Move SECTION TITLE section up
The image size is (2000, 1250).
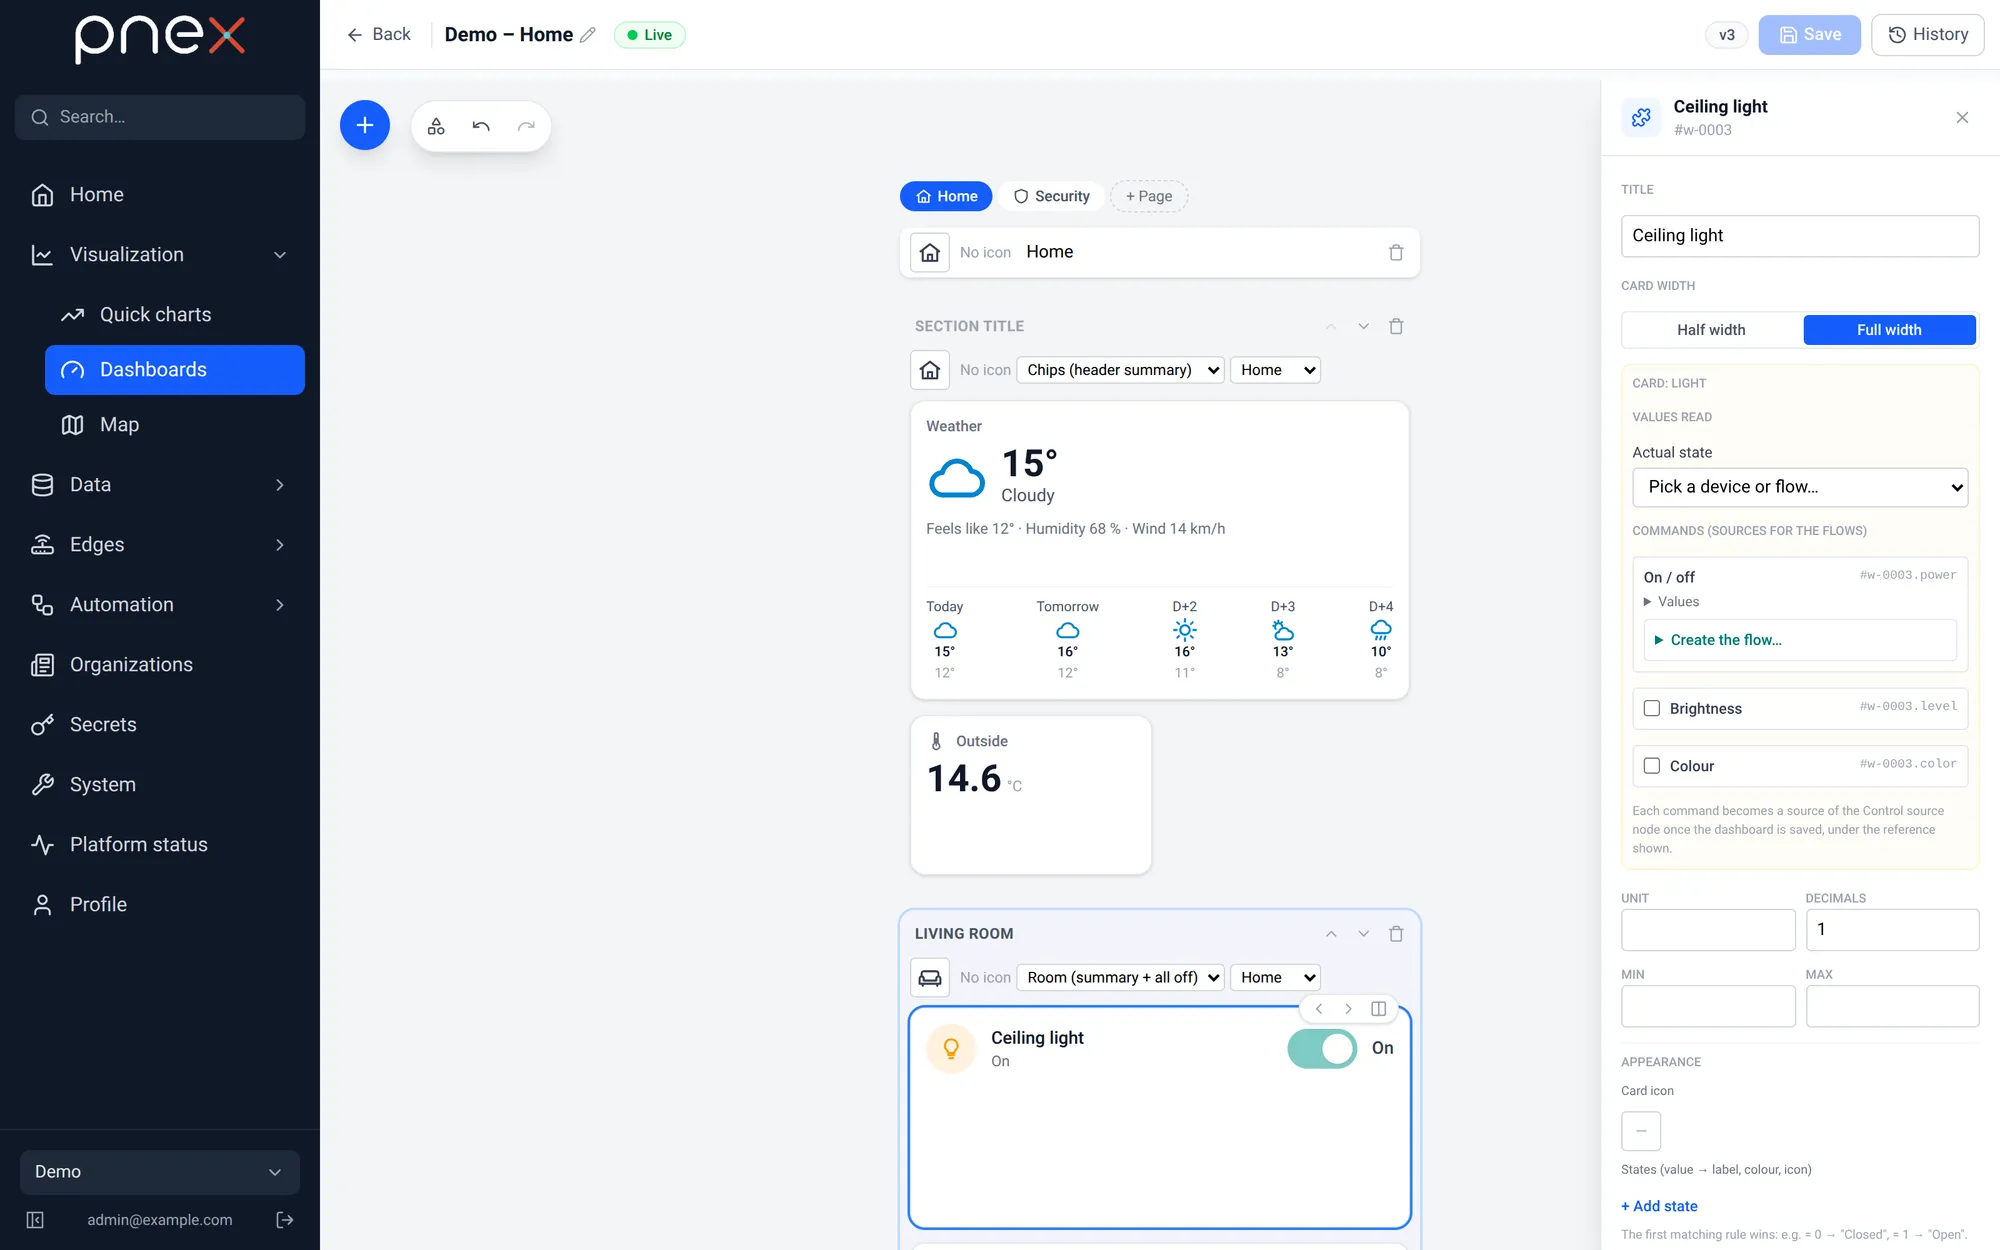(1331, 326)
